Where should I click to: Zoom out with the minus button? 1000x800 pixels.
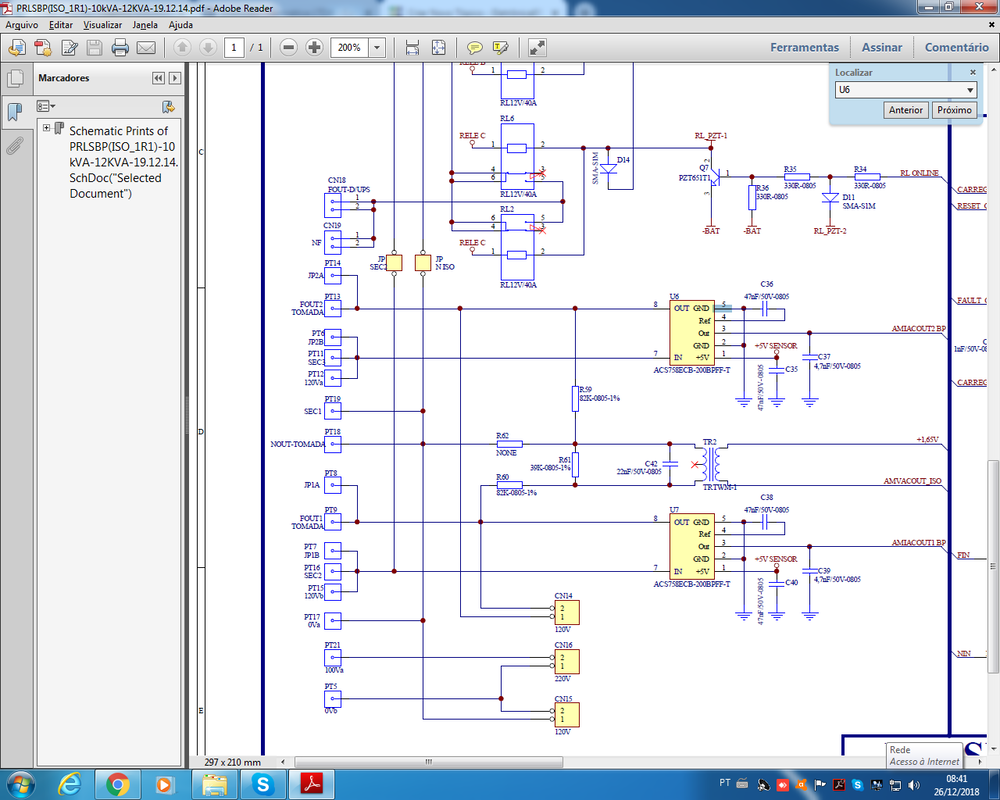[x=288, y=47]
